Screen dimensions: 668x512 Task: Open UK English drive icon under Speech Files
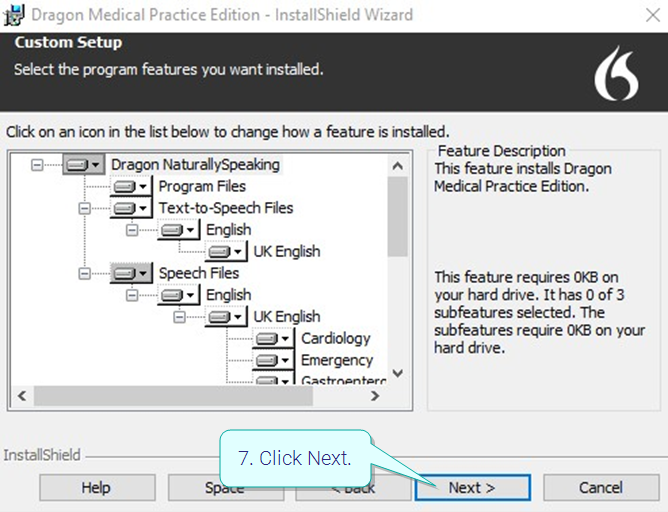[226, 316]
